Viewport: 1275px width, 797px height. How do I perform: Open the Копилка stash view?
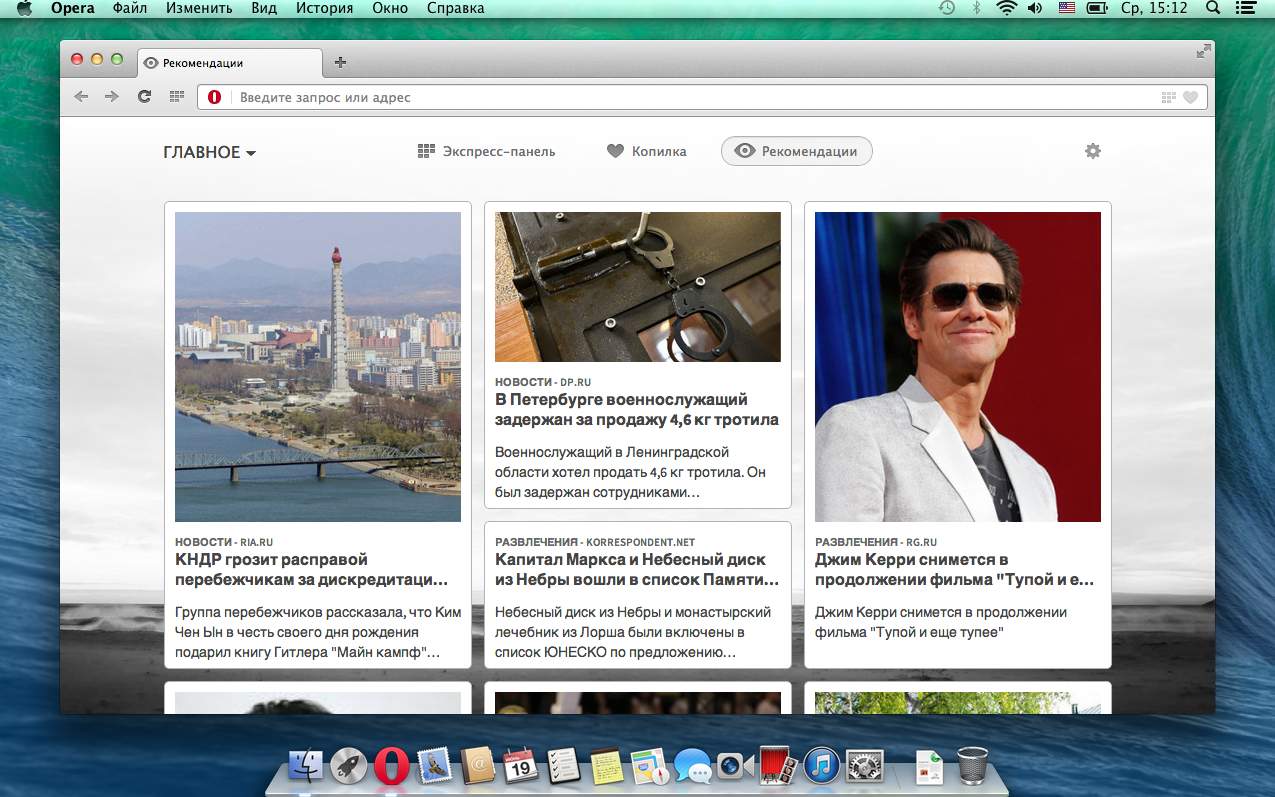pyautogui.click(x=646, y=151)
